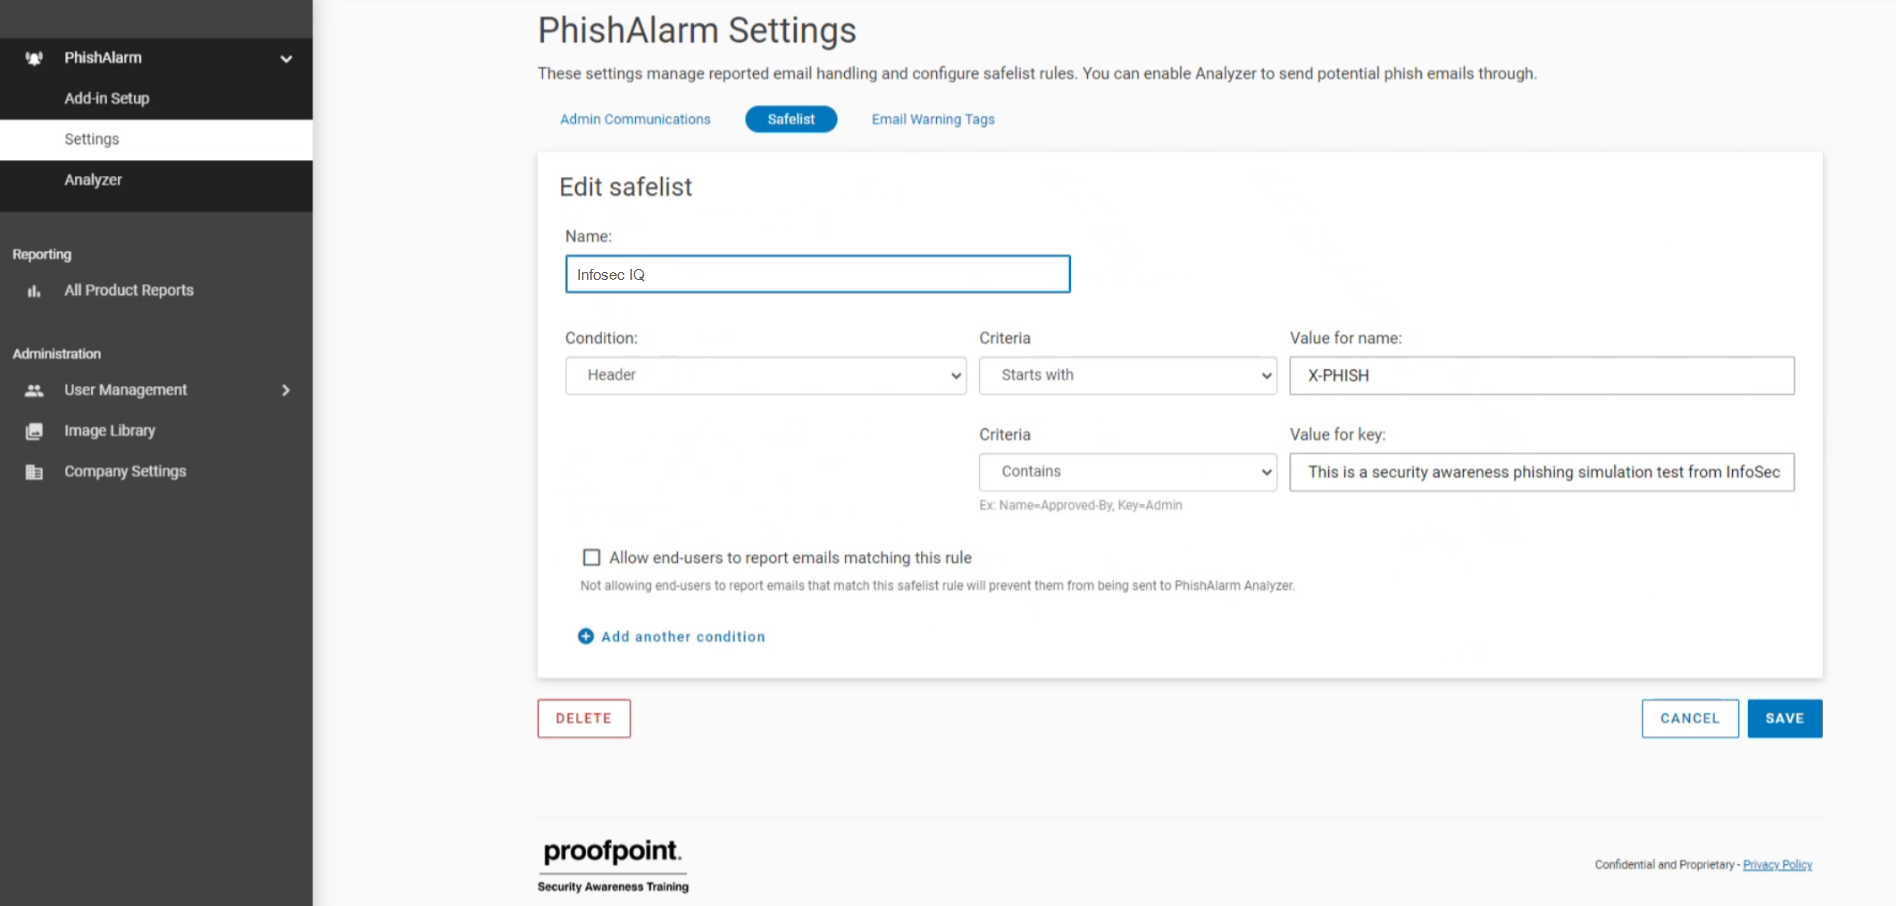Collapse the PhishAlarm section via its chevron
Viewport: 1896px width, 906px height.
click(x=286, y=58)
